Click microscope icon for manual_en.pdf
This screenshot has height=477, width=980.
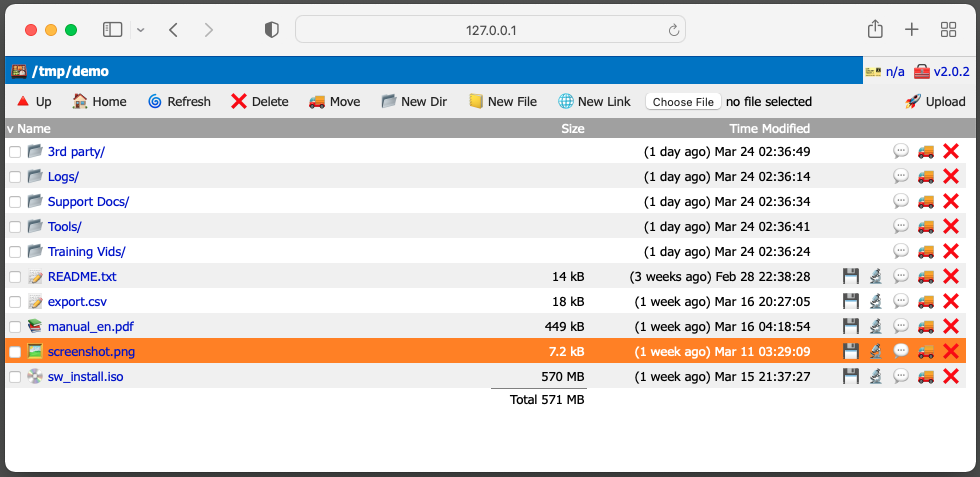coord(876,326)
